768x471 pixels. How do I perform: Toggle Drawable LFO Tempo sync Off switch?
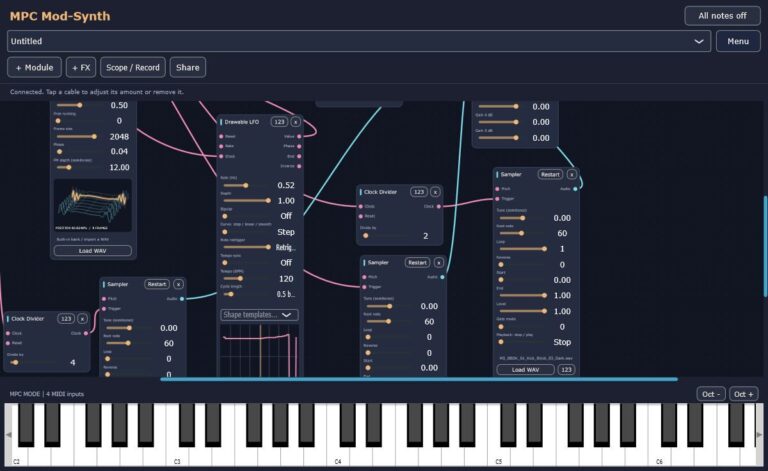coord(247,263)
